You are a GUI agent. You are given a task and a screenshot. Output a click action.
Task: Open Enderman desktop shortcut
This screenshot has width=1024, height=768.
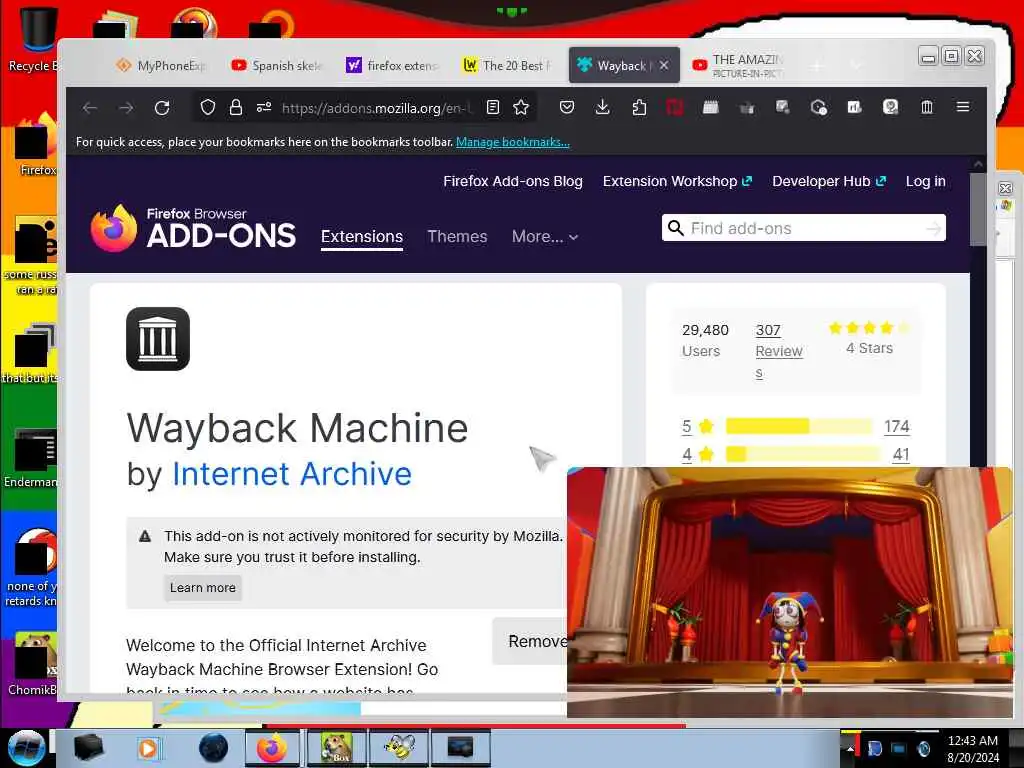pyautogui.click(x=31, y=457)
